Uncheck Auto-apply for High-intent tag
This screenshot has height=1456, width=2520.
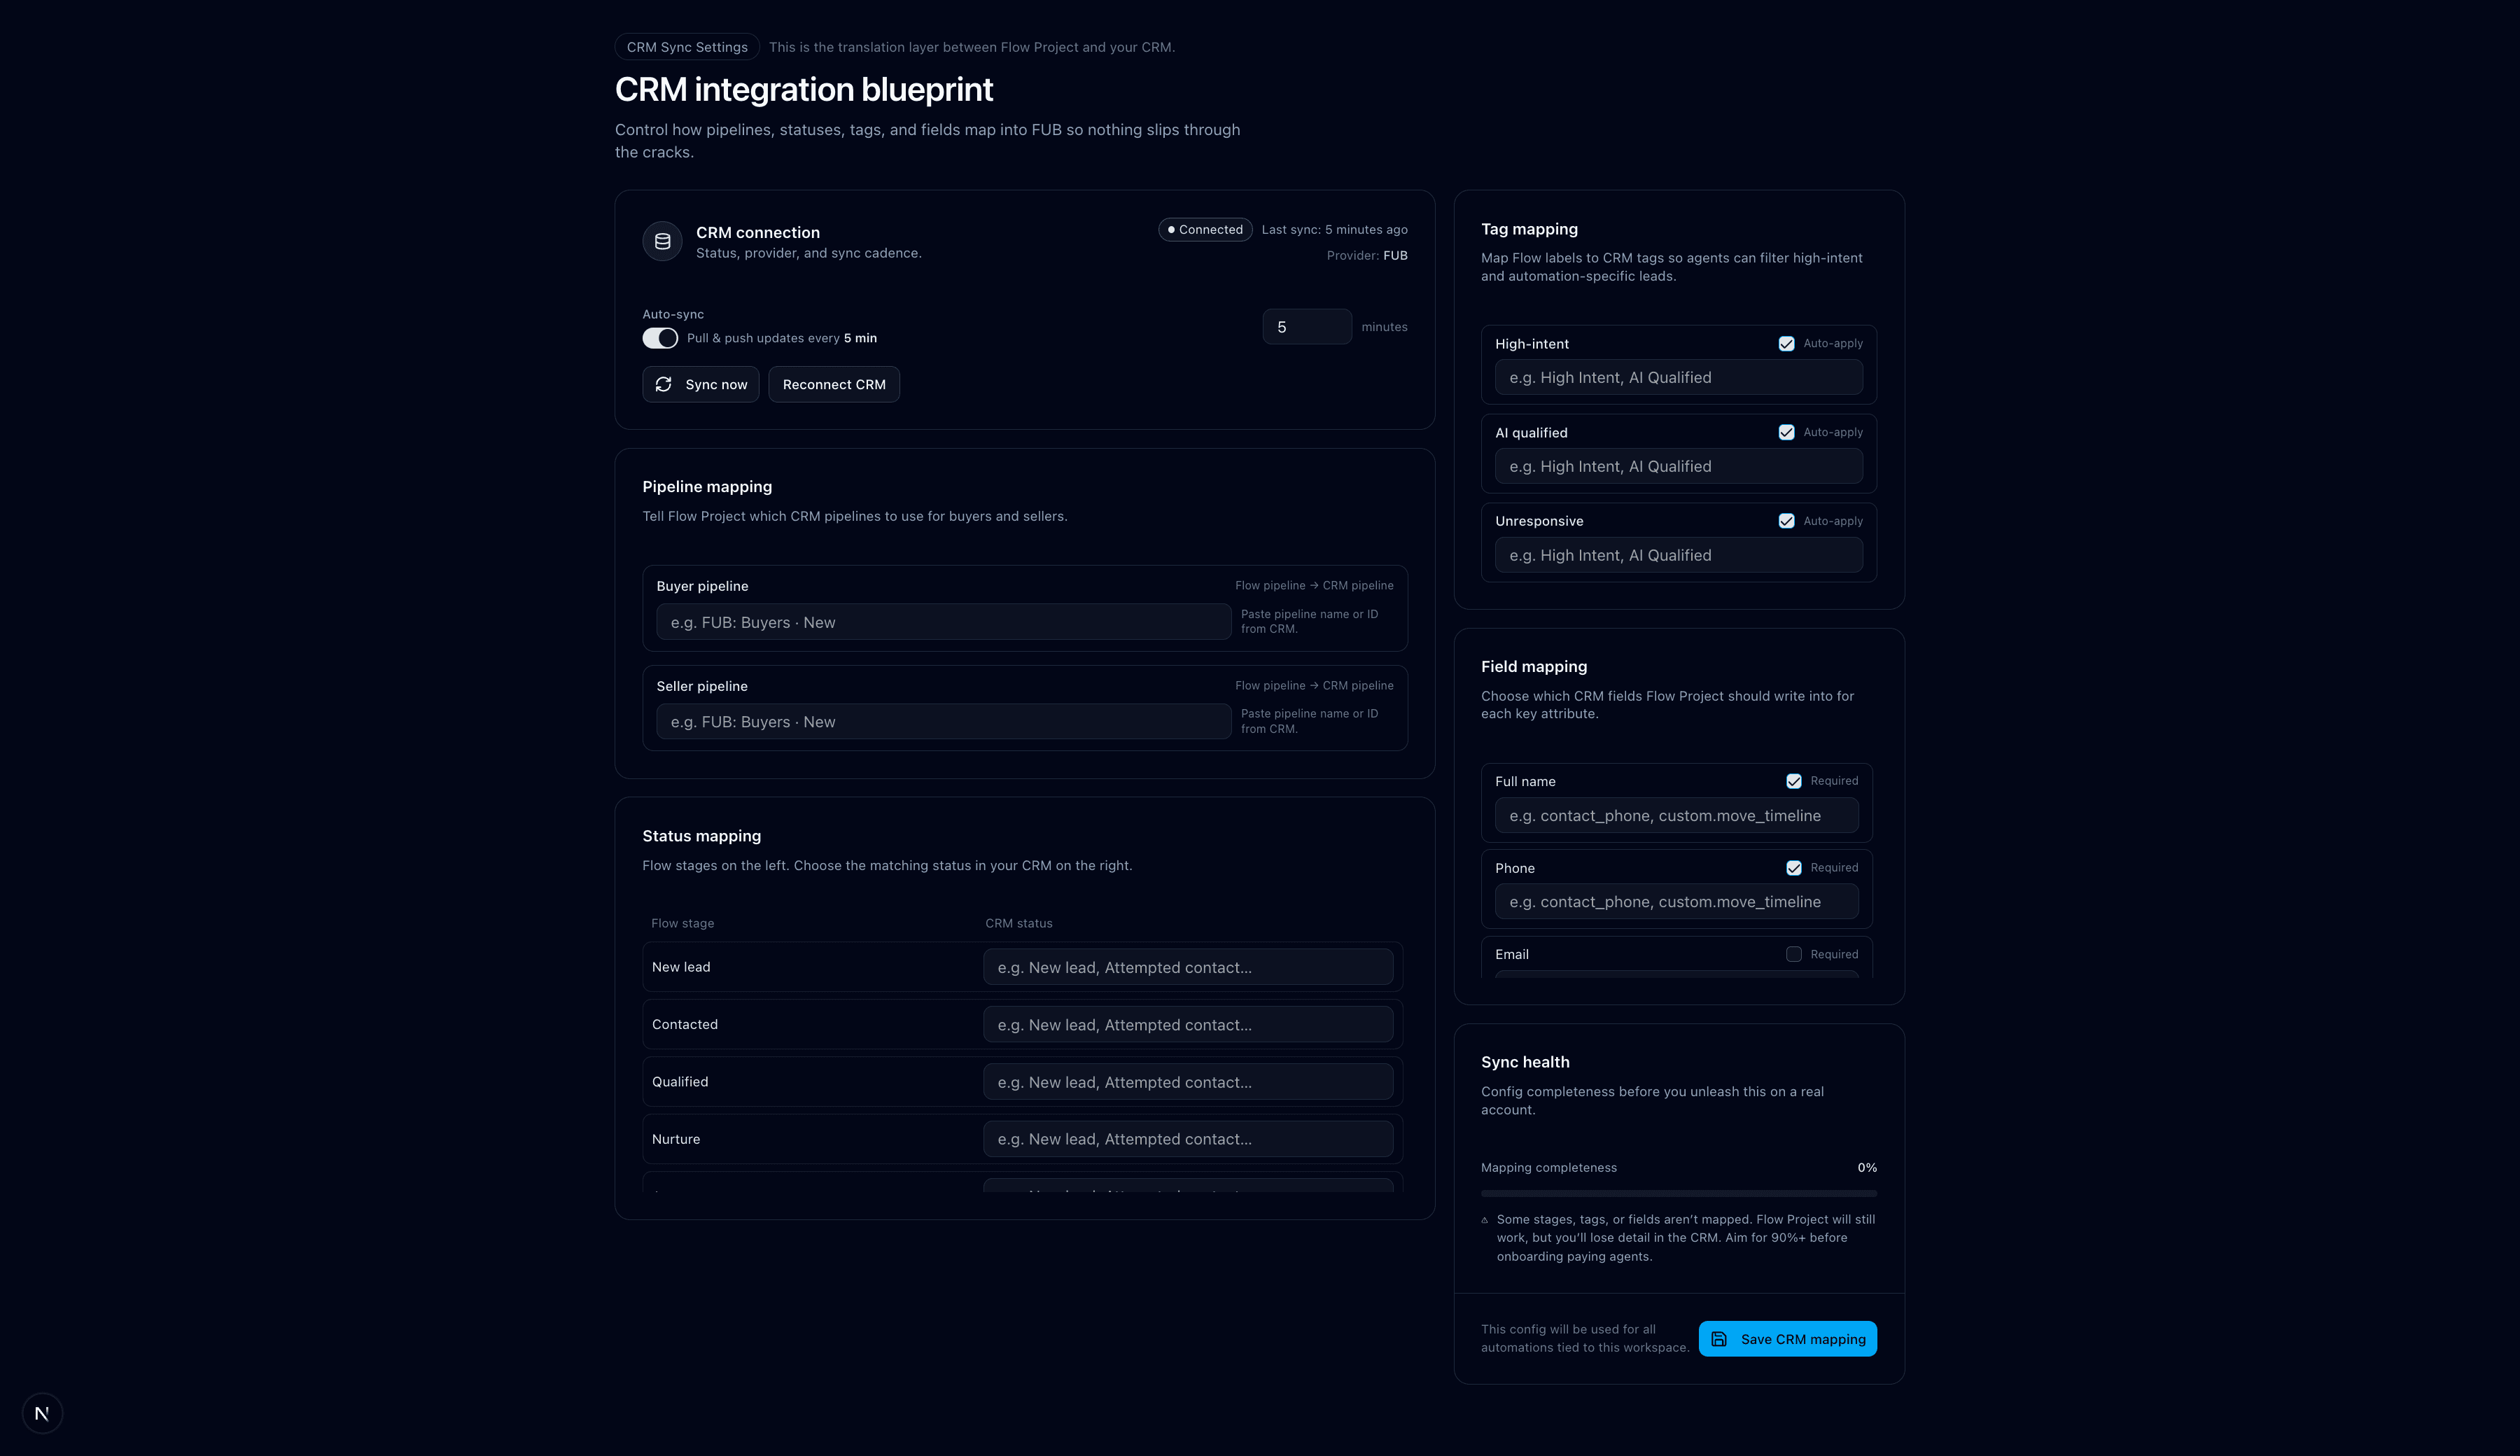(1787, 343)
